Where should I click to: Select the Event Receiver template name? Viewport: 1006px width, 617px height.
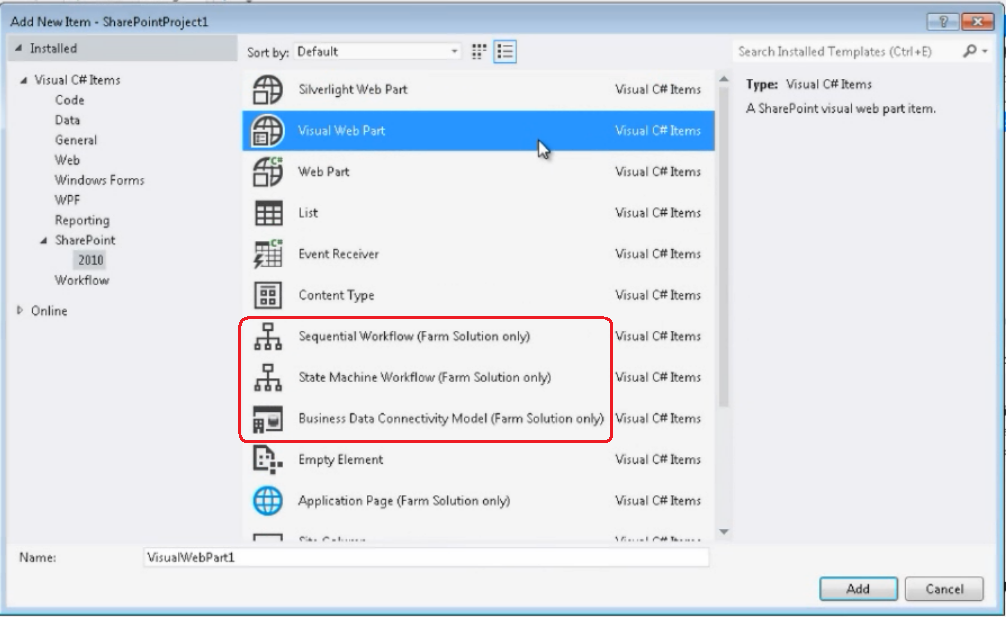tap(338, 254)
